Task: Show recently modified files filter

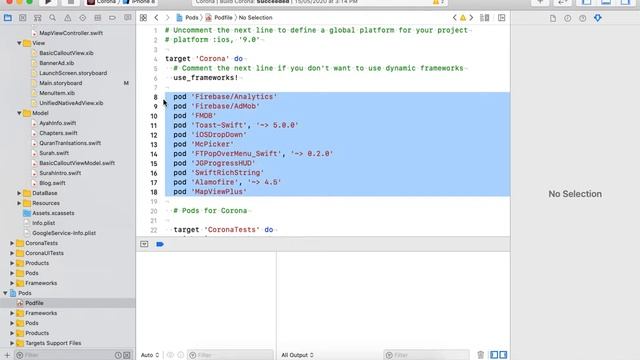Action: pyautogui.click(x=118, y=355)
